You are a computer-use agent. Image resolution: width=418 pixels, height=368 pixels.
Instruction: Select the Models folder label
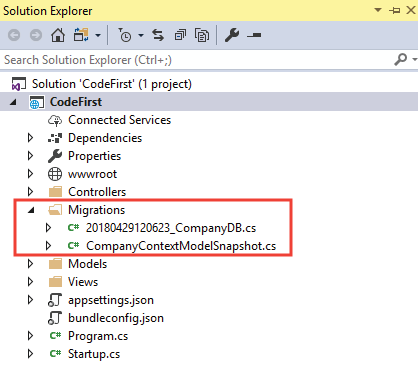[x=88, y=264]
